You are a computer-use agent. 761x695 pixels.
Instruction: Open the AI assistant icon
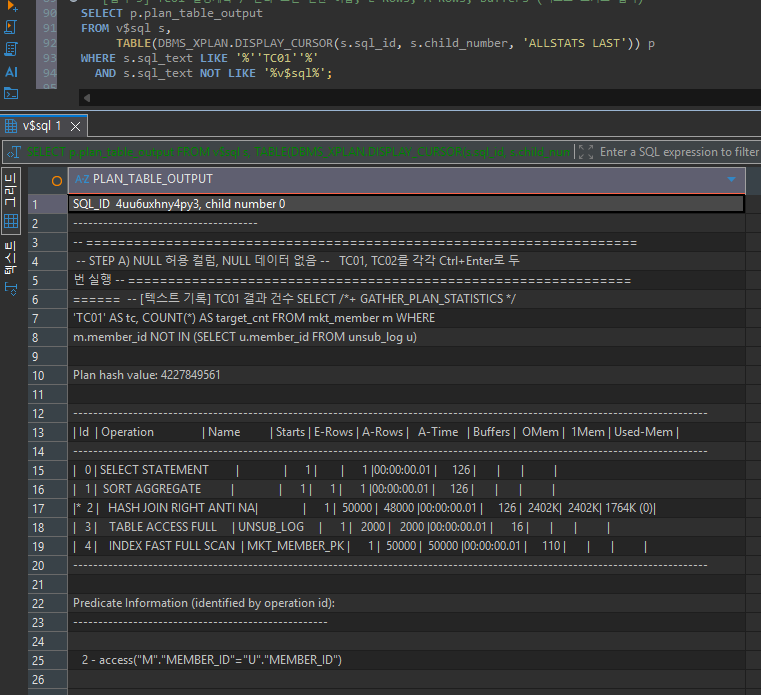[11, 72]
